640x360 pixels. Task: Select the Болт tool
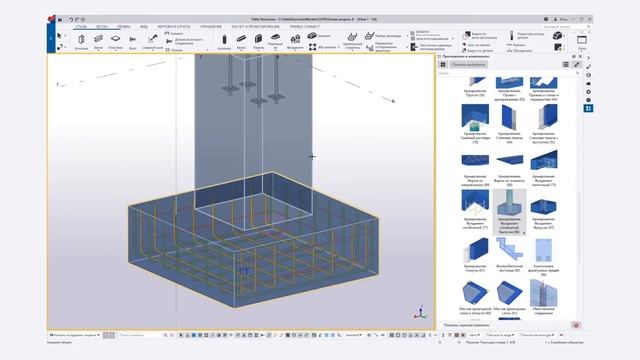[133, 42]
